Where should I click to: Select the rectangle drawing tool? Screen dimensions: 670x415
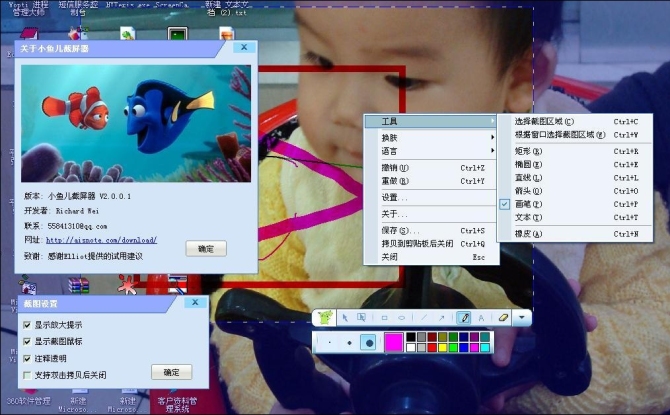click(385, 318)
